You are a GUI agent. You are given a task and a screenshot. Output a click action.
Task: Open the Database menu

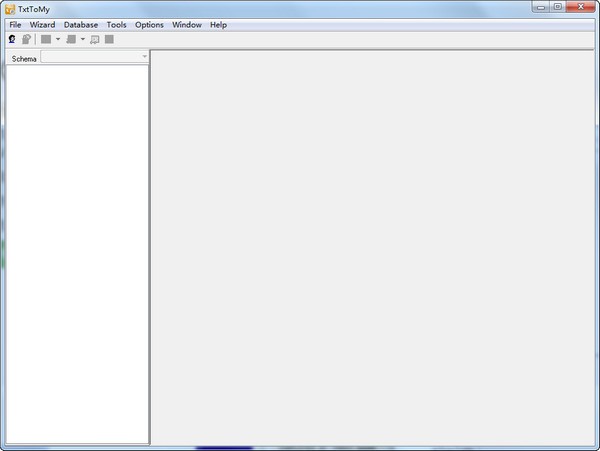pos(81,24)
